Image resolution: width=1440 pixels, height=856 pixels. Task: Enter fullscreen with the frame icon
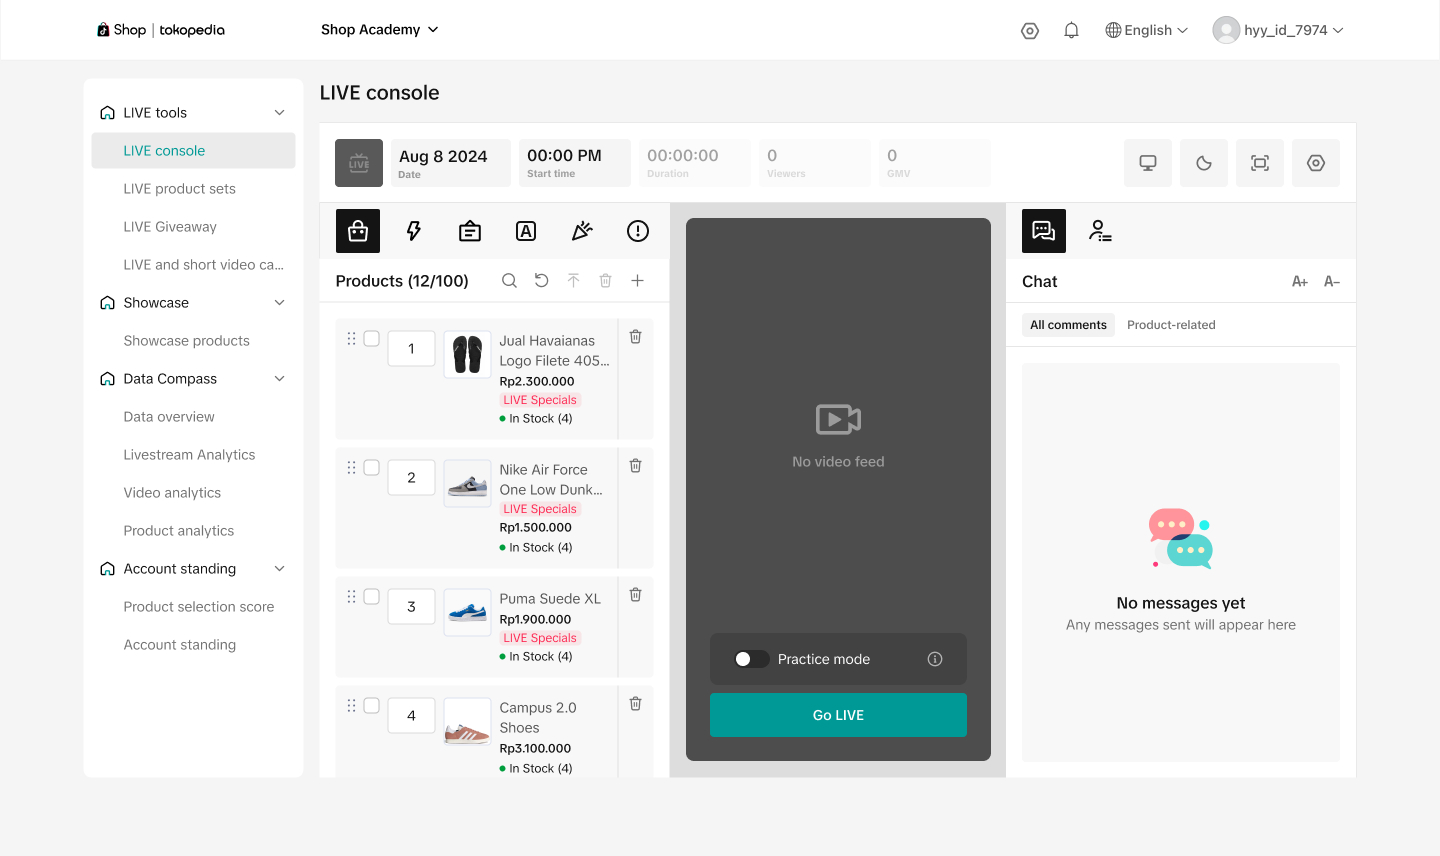[x=1260, y=163]
